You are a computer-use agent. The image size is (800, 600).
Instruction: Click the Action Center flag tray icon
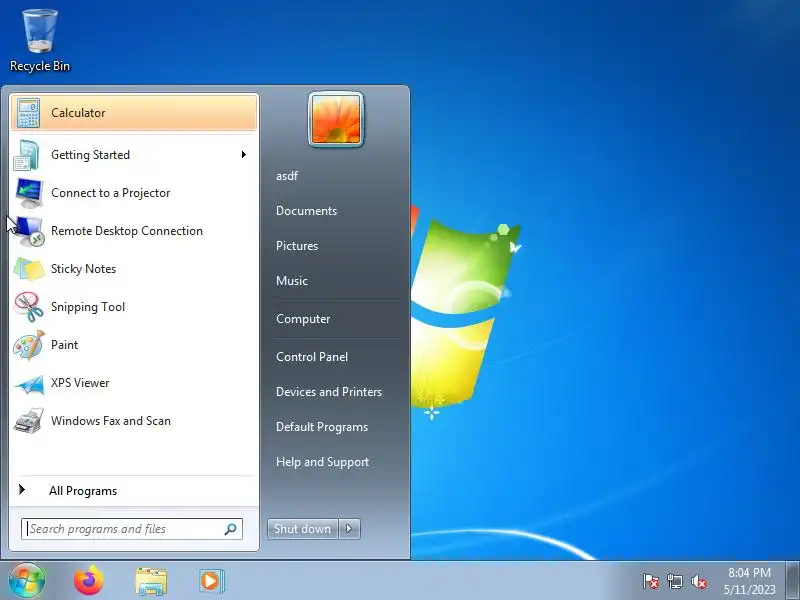650,581
